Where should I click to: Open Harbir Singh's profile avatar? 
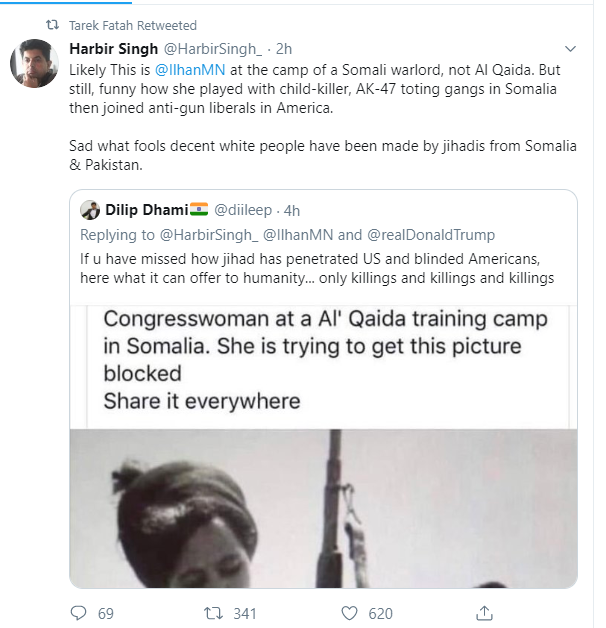(33, 63)
